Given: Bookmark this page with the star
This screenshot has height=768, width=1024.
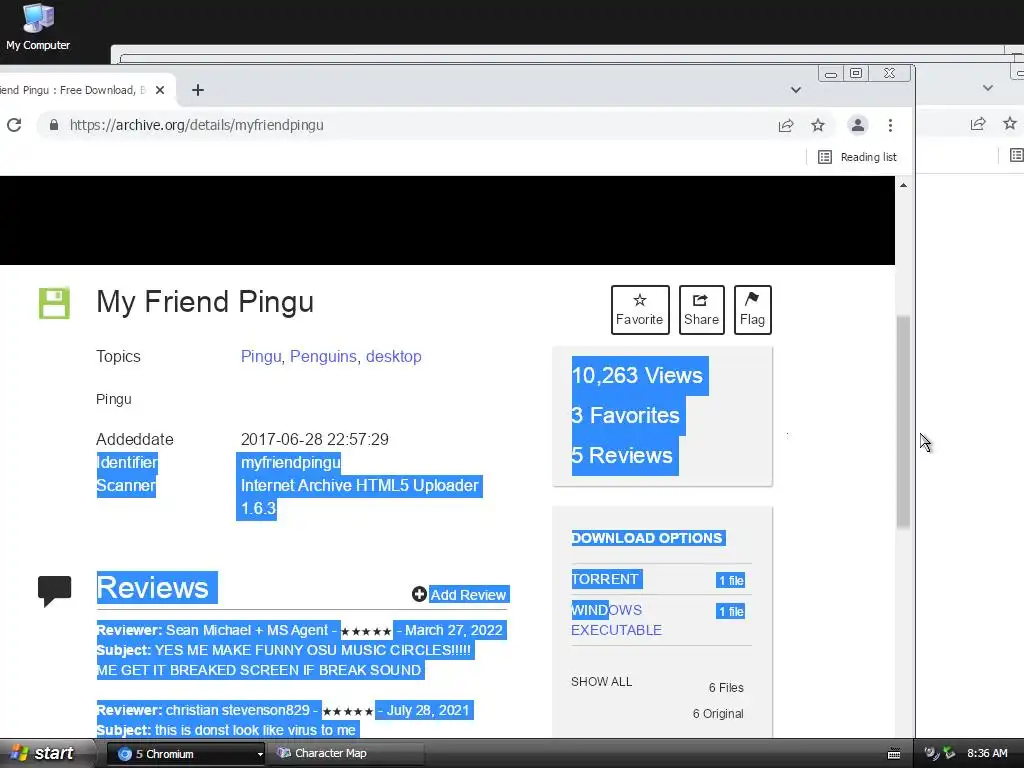Looking at the screenshot, I should (x=818, y=125).
